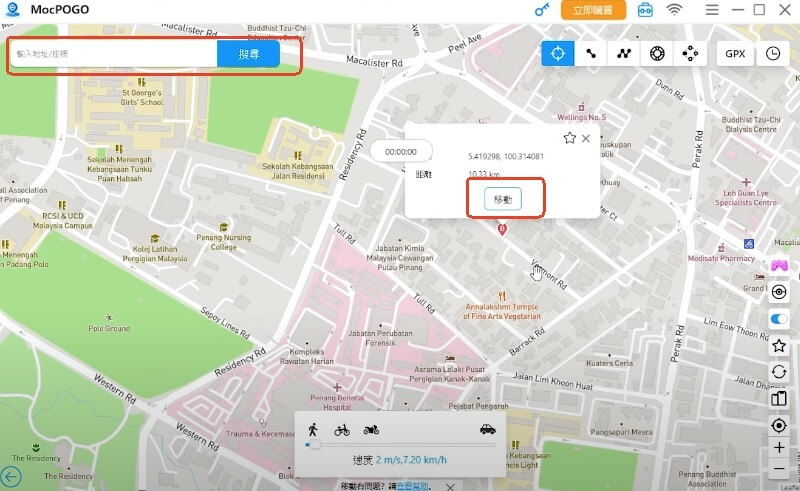Viewport: 800px width, 491px height.
Task: Click the back arrow circle icon
Action: [x=11, y=477]
